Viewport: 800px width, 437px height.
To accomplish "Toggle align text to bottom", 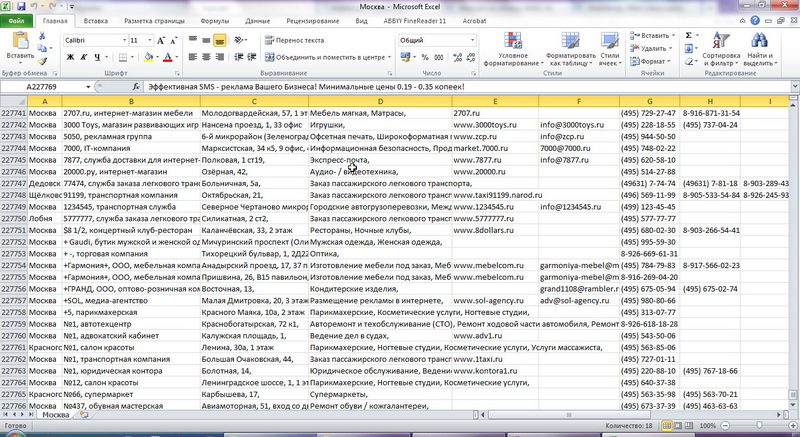I will [x=219, y=40].
